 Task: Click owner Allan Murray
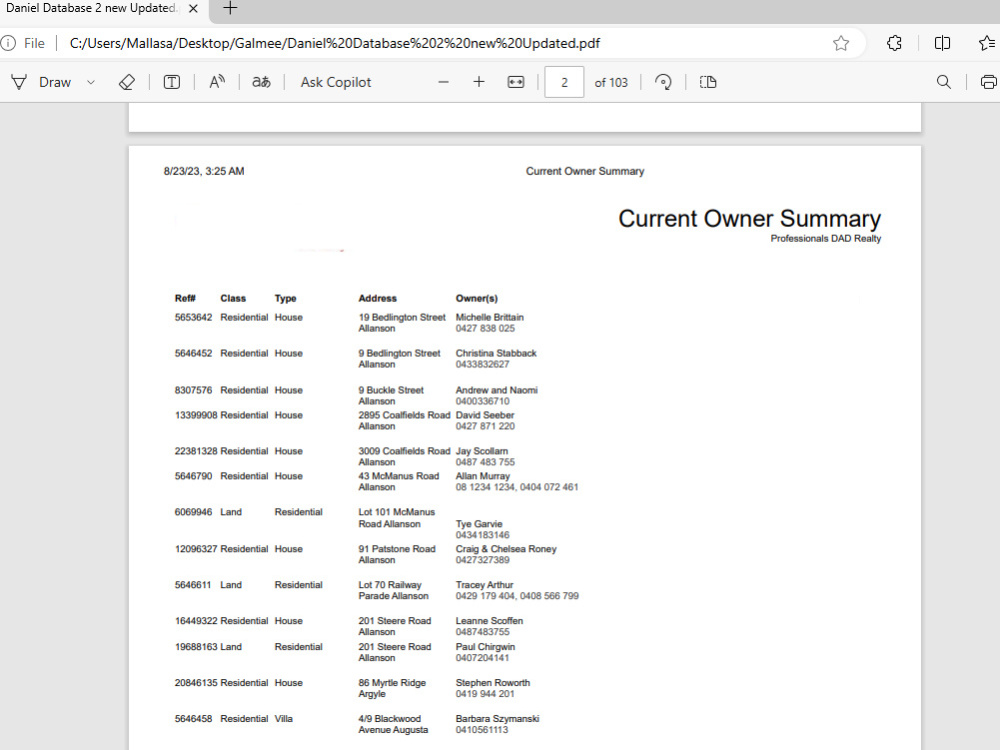coord(483,476)
